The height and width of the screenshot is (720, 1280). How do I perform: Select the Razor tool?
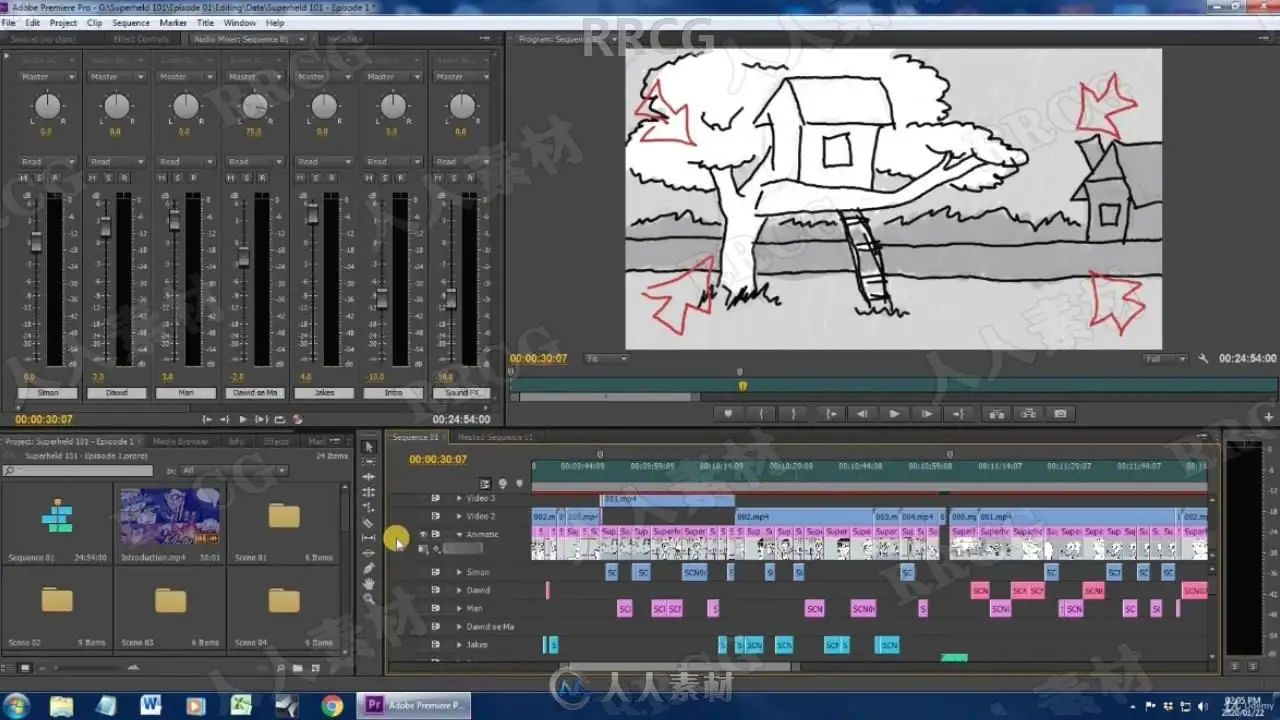pyautogui.click(x=369, y=523)
